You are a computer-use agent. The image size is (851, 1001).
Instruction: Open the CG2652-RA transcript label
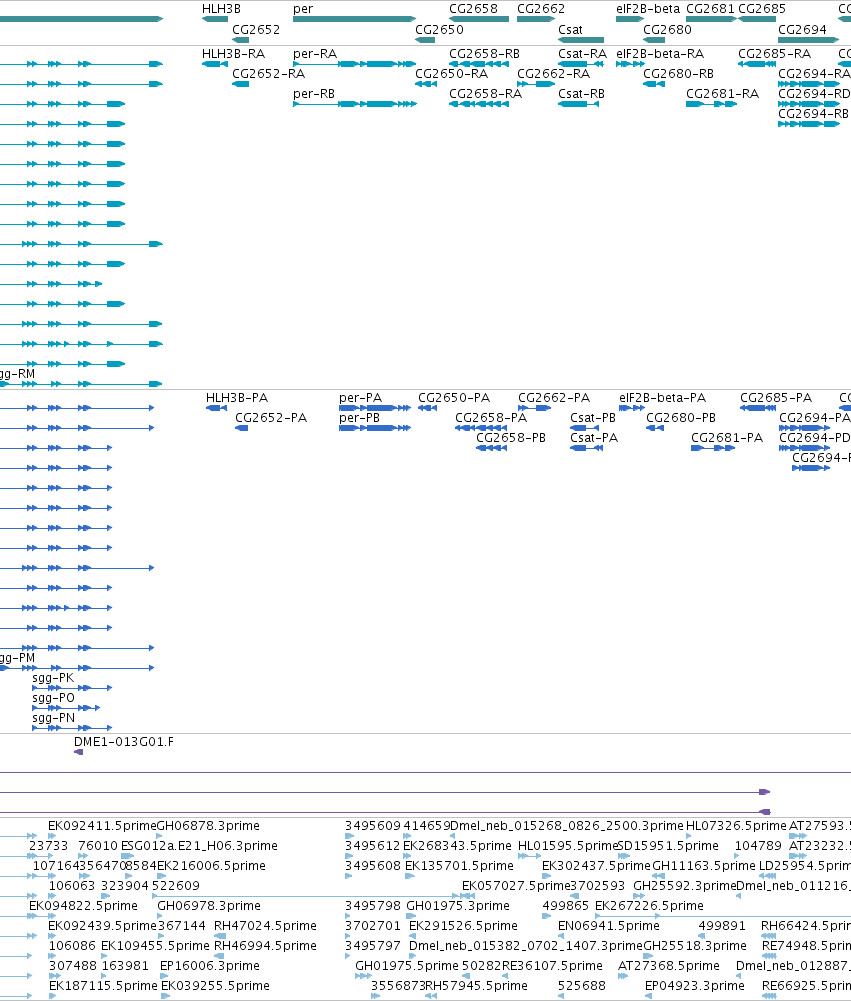click(269, 73)
